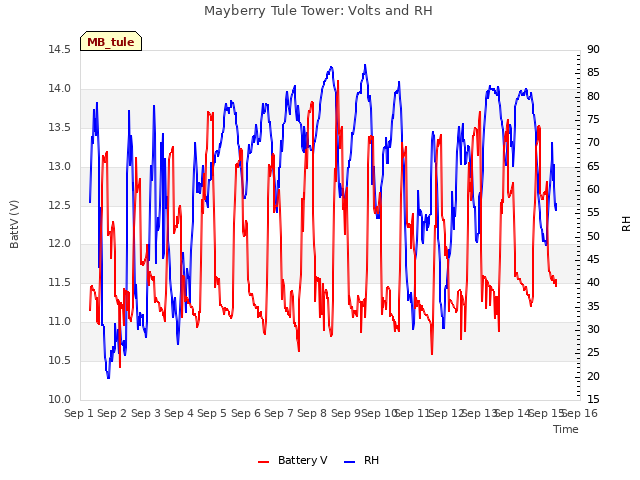Toggle the Battery V legend entry
Viewport: 640px width, 480px height.
pos(292,460)
